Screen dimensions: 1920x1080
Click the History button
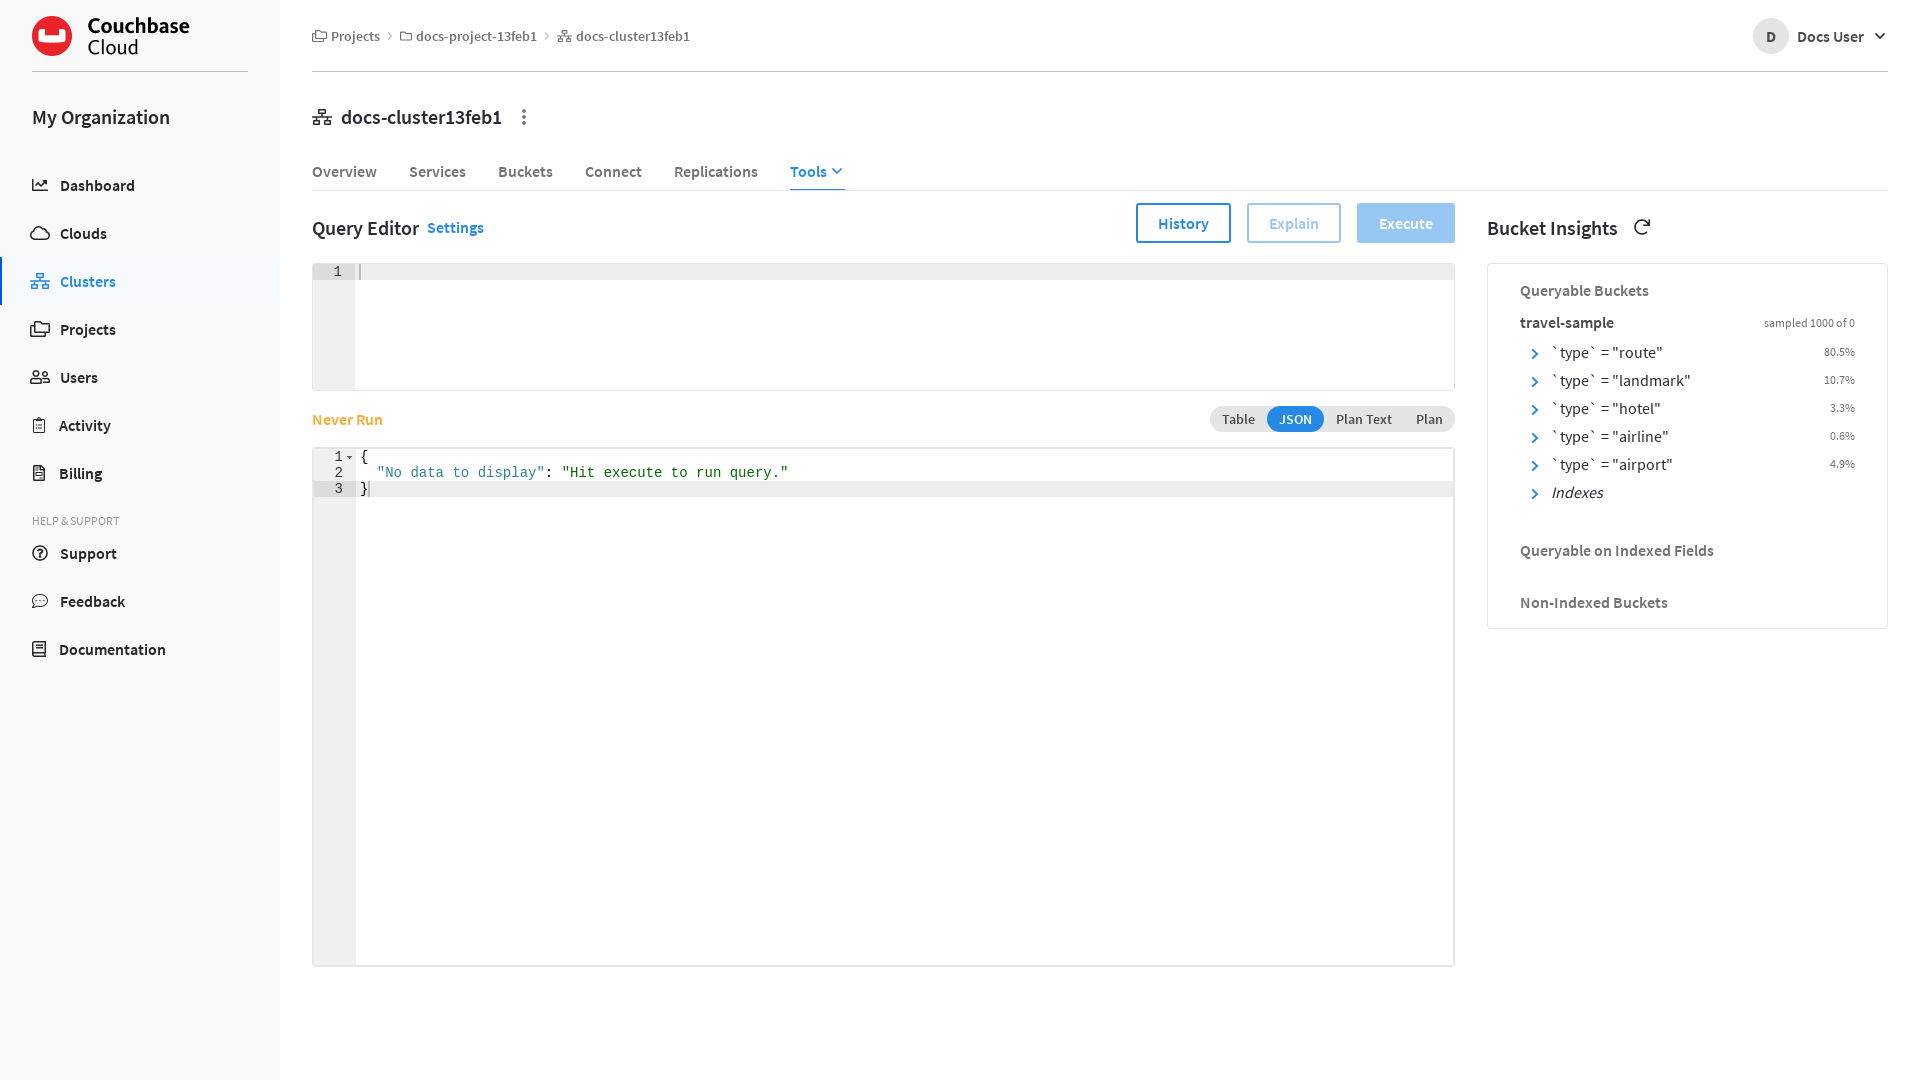click(x=1183, y=223)
